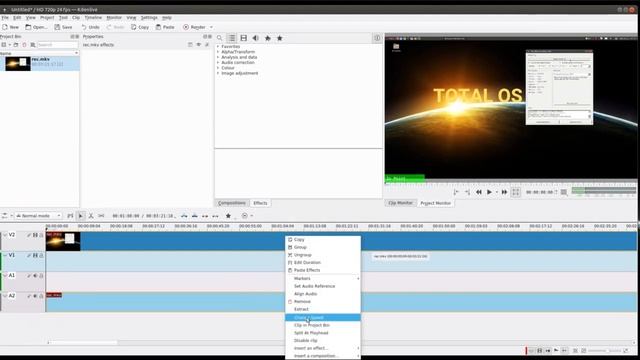Expand the Colour effects category

(218, 68)
